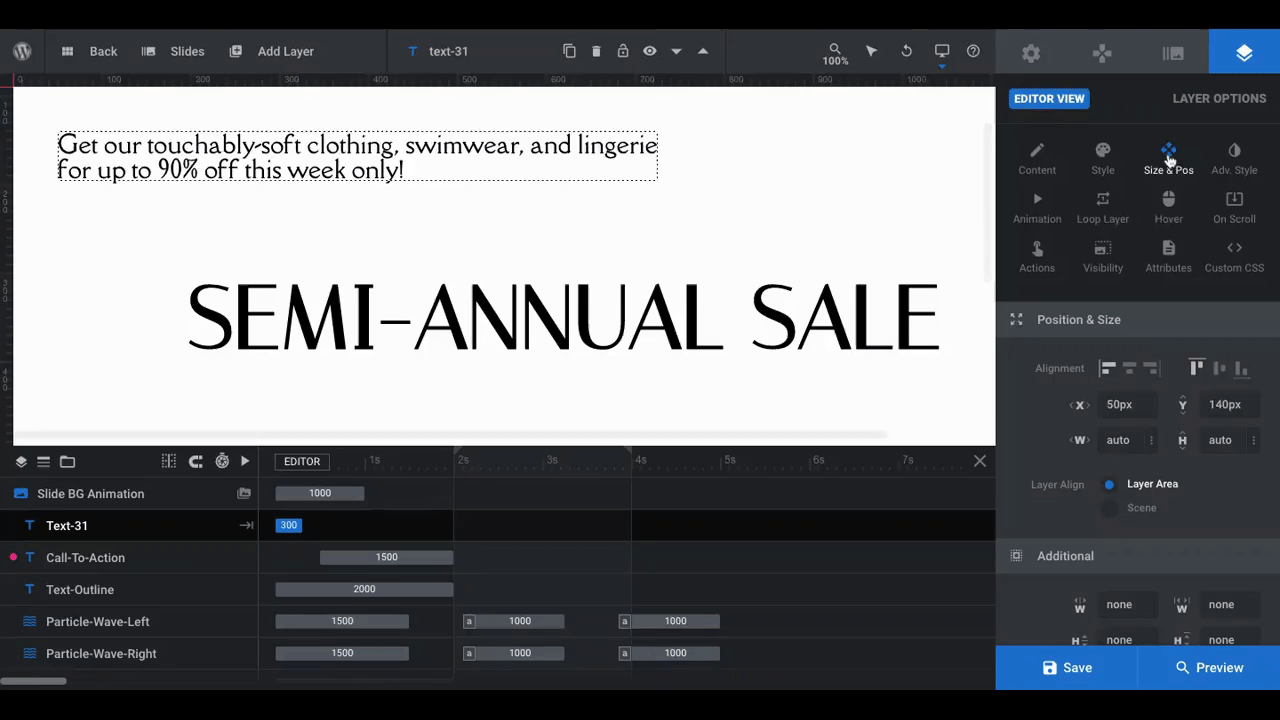Switch to the navigation options tab
This screenshot has height=720, width=1280.
tap(1102, 52)
